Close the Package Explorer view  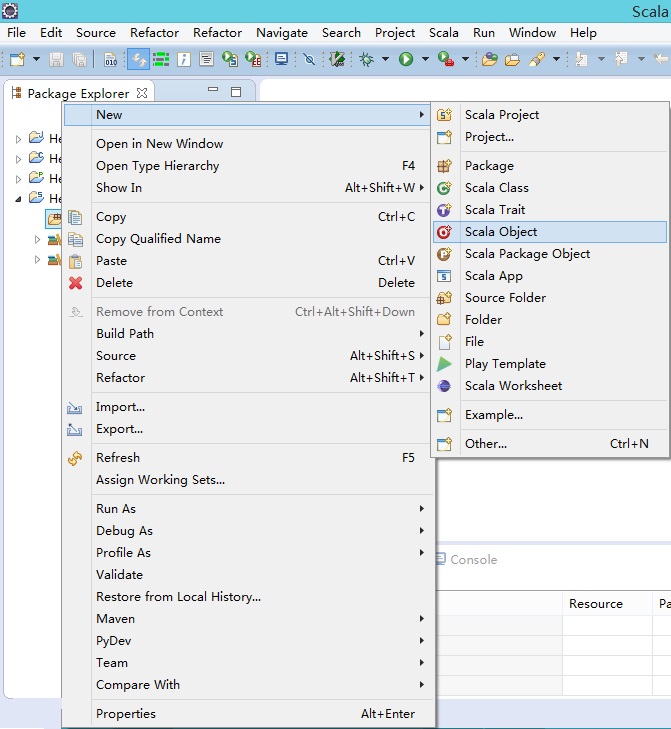[x=142, y=93]
